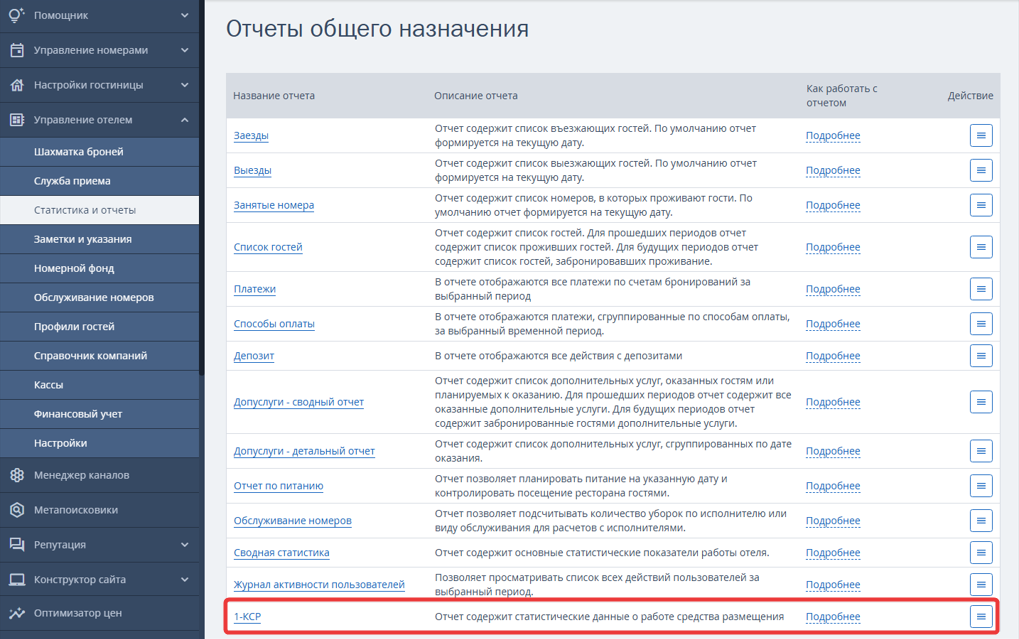The image size is (1019, 639).
Task: Collapse the Управление отелем chevron
Action: (x=185, y=120)
